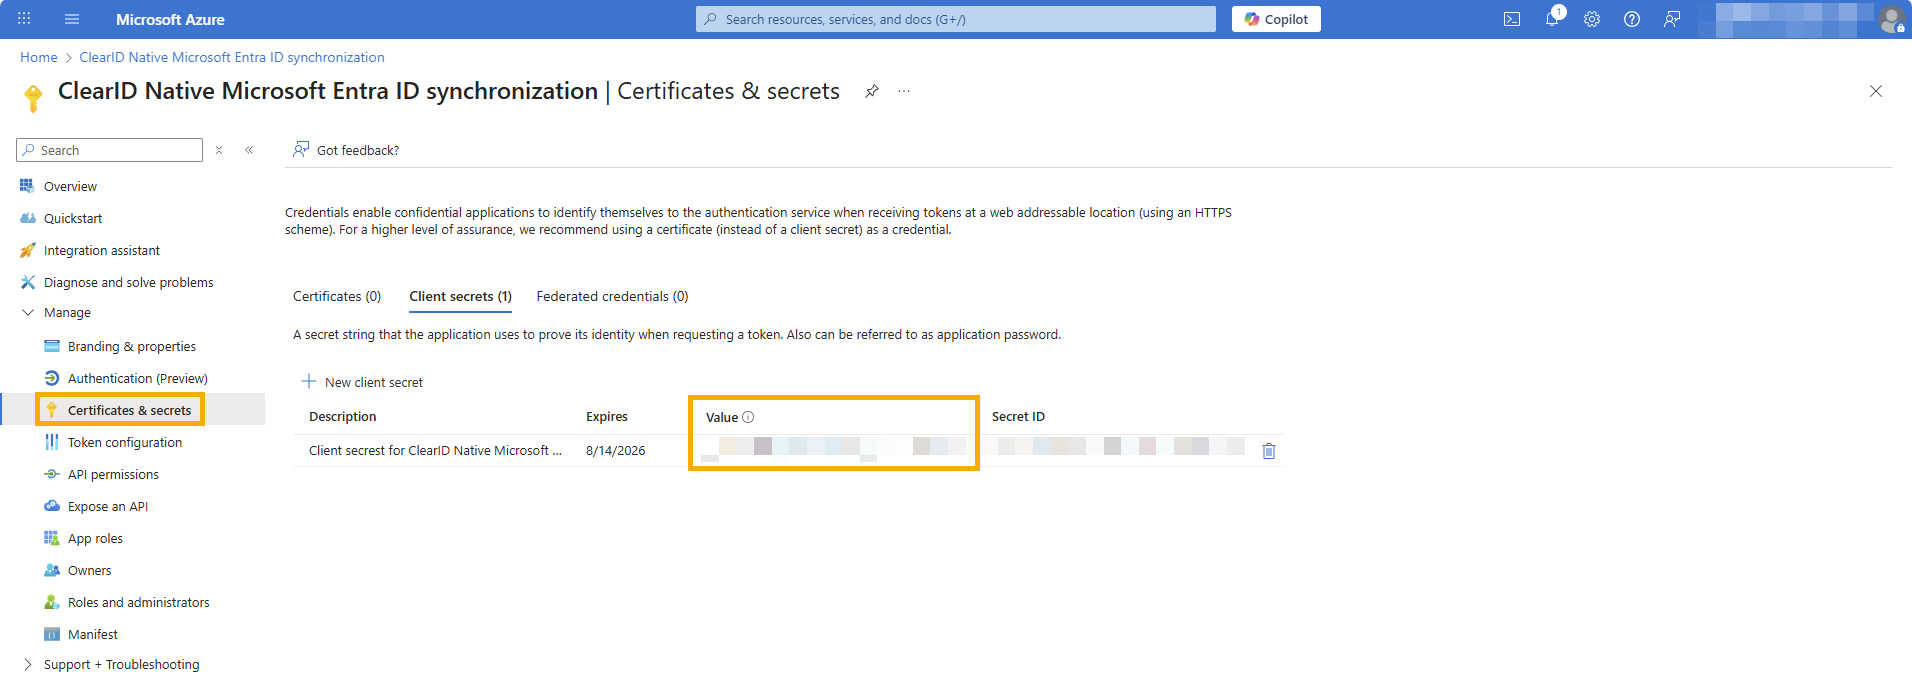
Task: Pin the Certificates & secrets blade
Action: pyautogui.click(x=872, y=91)
